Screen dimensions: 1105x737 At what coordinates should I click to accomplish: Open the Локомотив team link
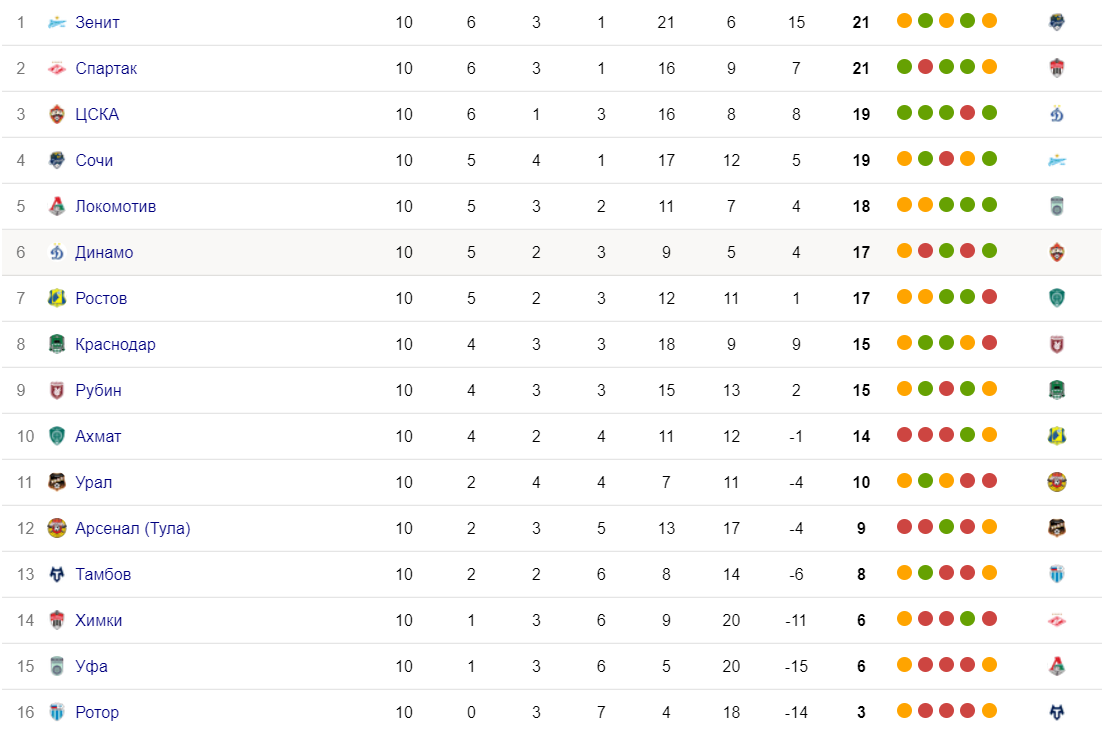click(x=116, y=206)
